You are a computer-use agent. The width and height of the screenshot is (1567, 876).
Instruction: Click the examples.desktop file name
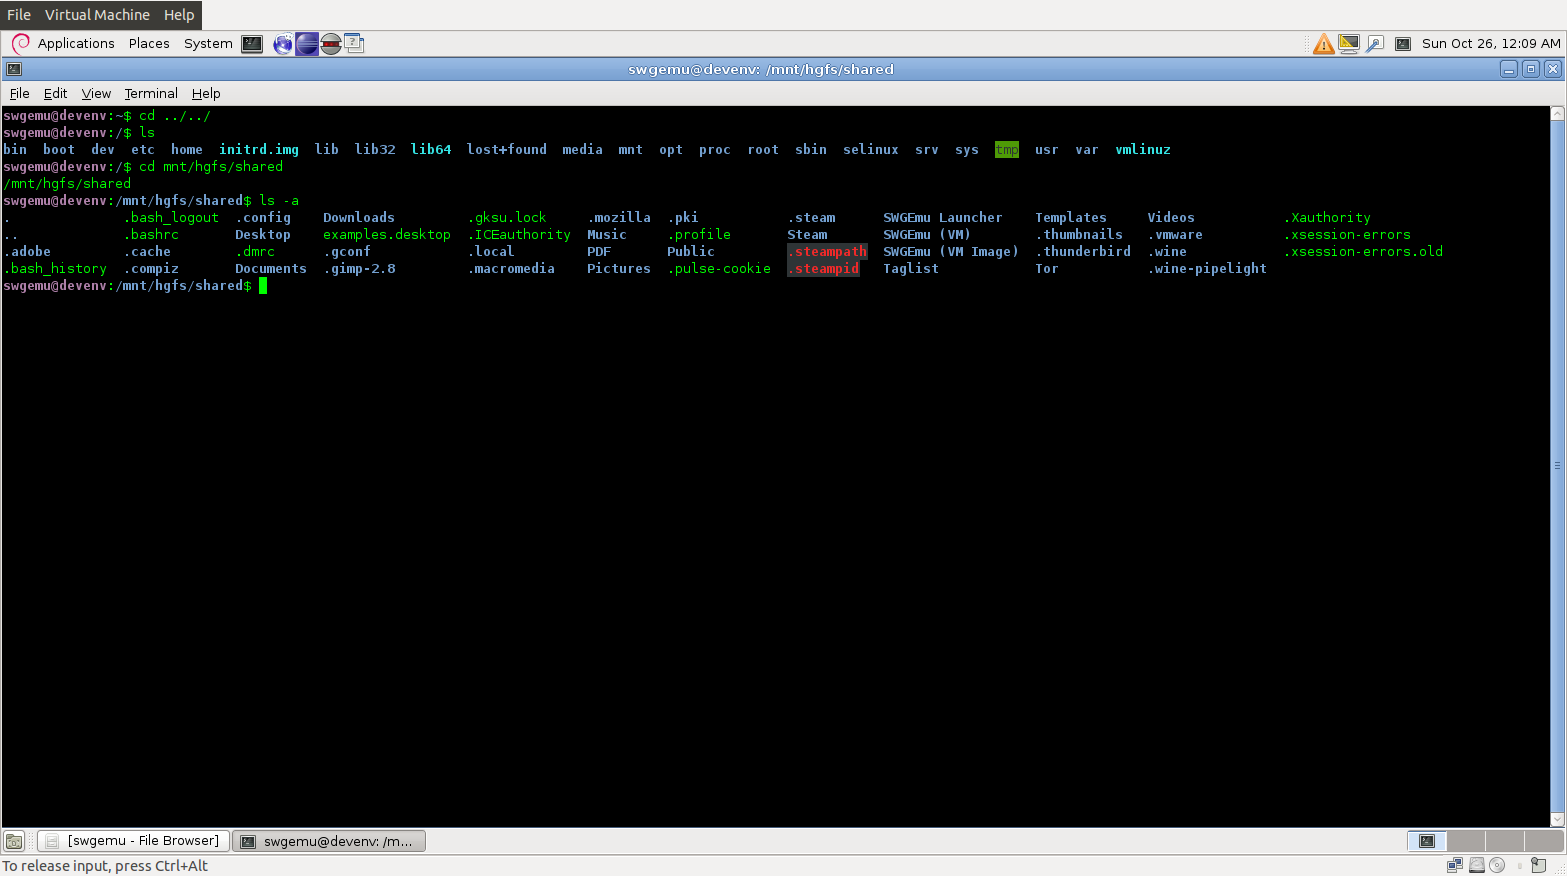pos(387,235)
